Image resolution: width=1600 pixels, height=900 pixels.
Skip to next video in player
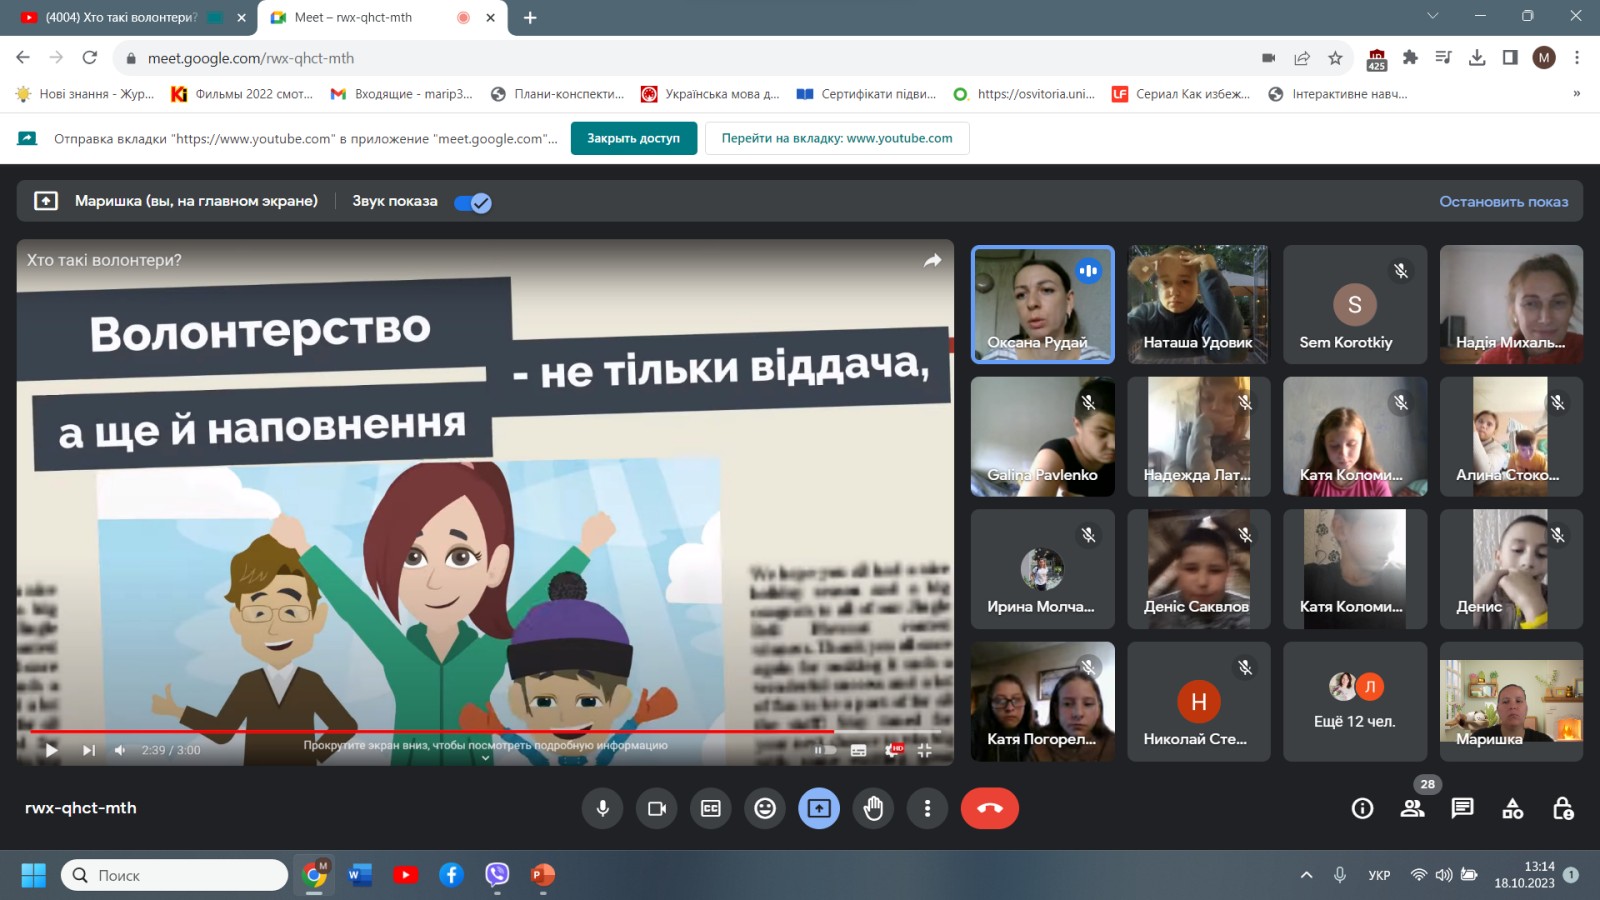(x=89, y=750)
